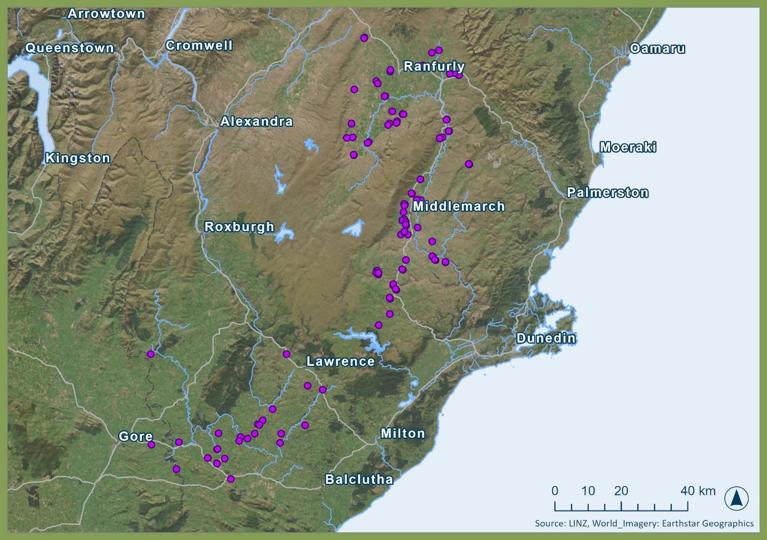Click the northernmost purple point marker

click(364, 38)
